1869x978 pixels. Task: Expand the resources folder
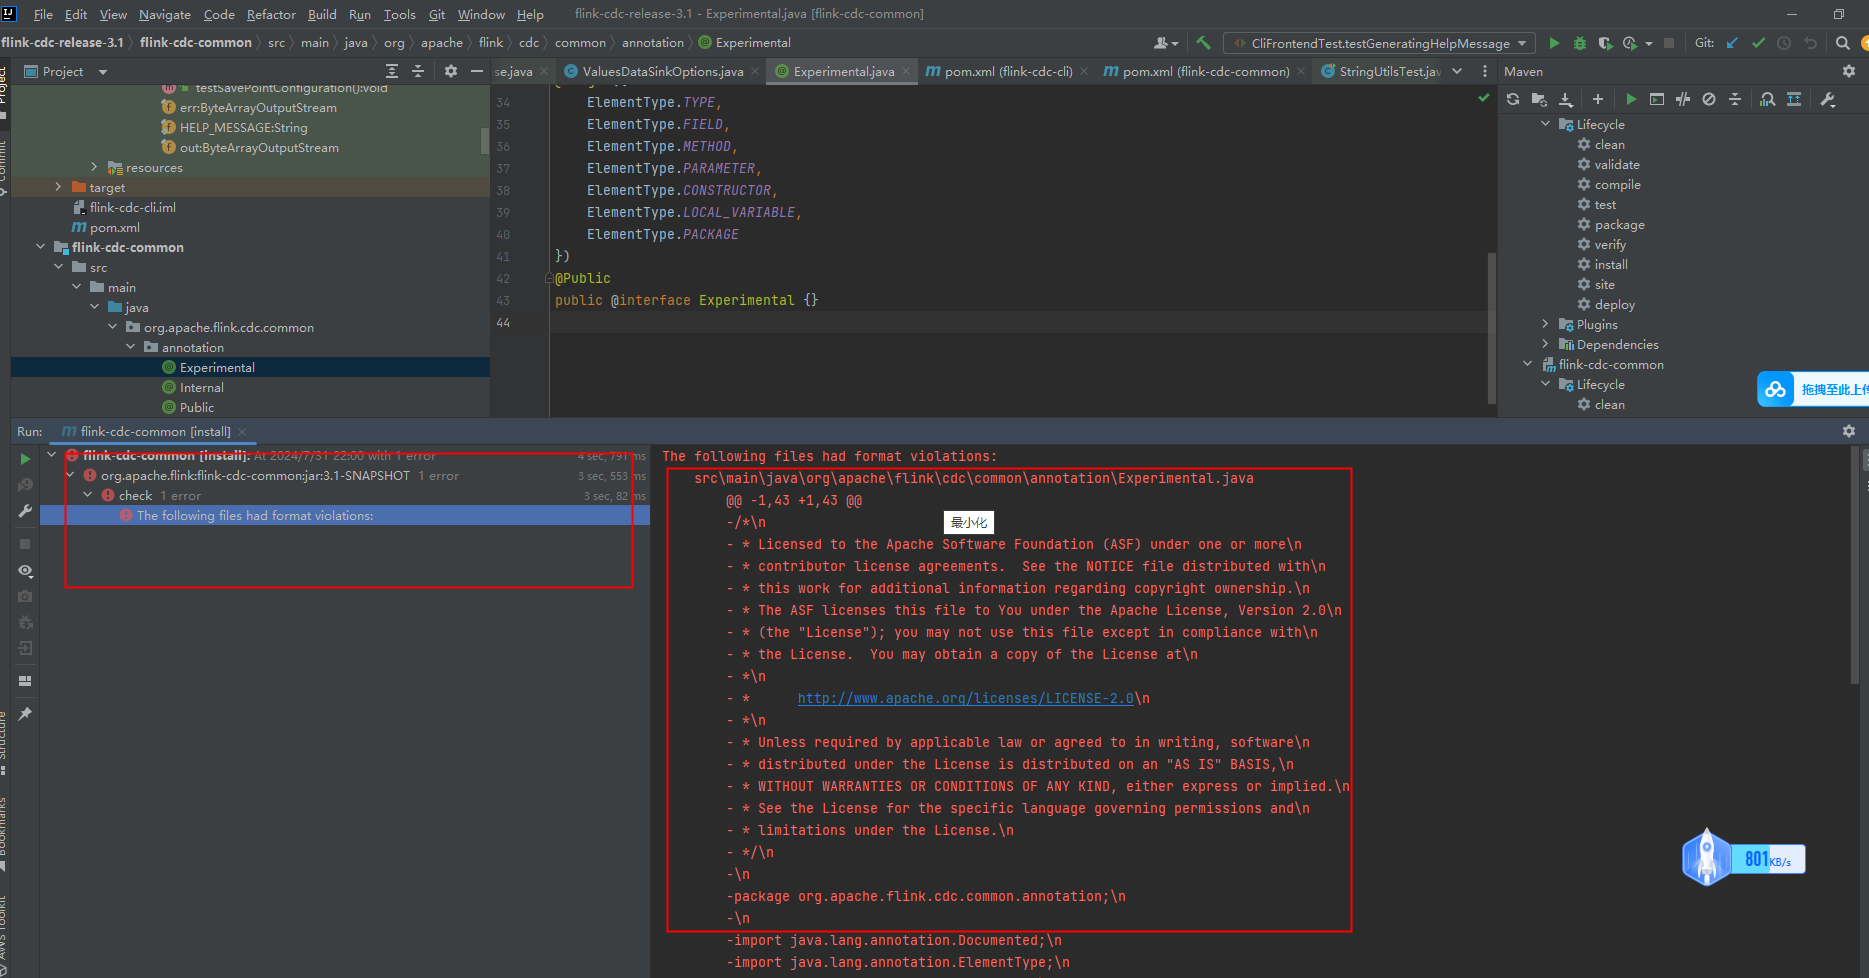pyautogui.click(x=94, y=167)
